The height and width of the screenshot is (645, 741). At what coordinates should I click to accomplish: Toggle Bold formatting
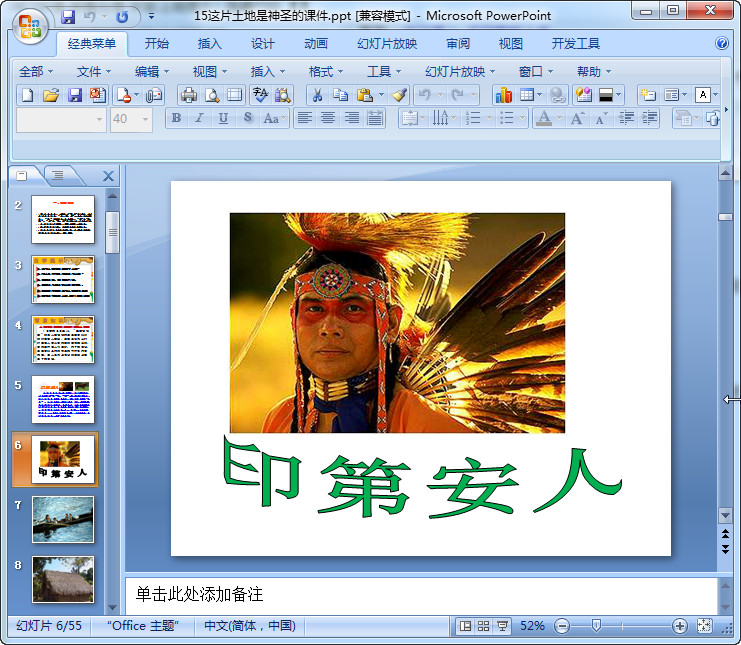[176, 118]
